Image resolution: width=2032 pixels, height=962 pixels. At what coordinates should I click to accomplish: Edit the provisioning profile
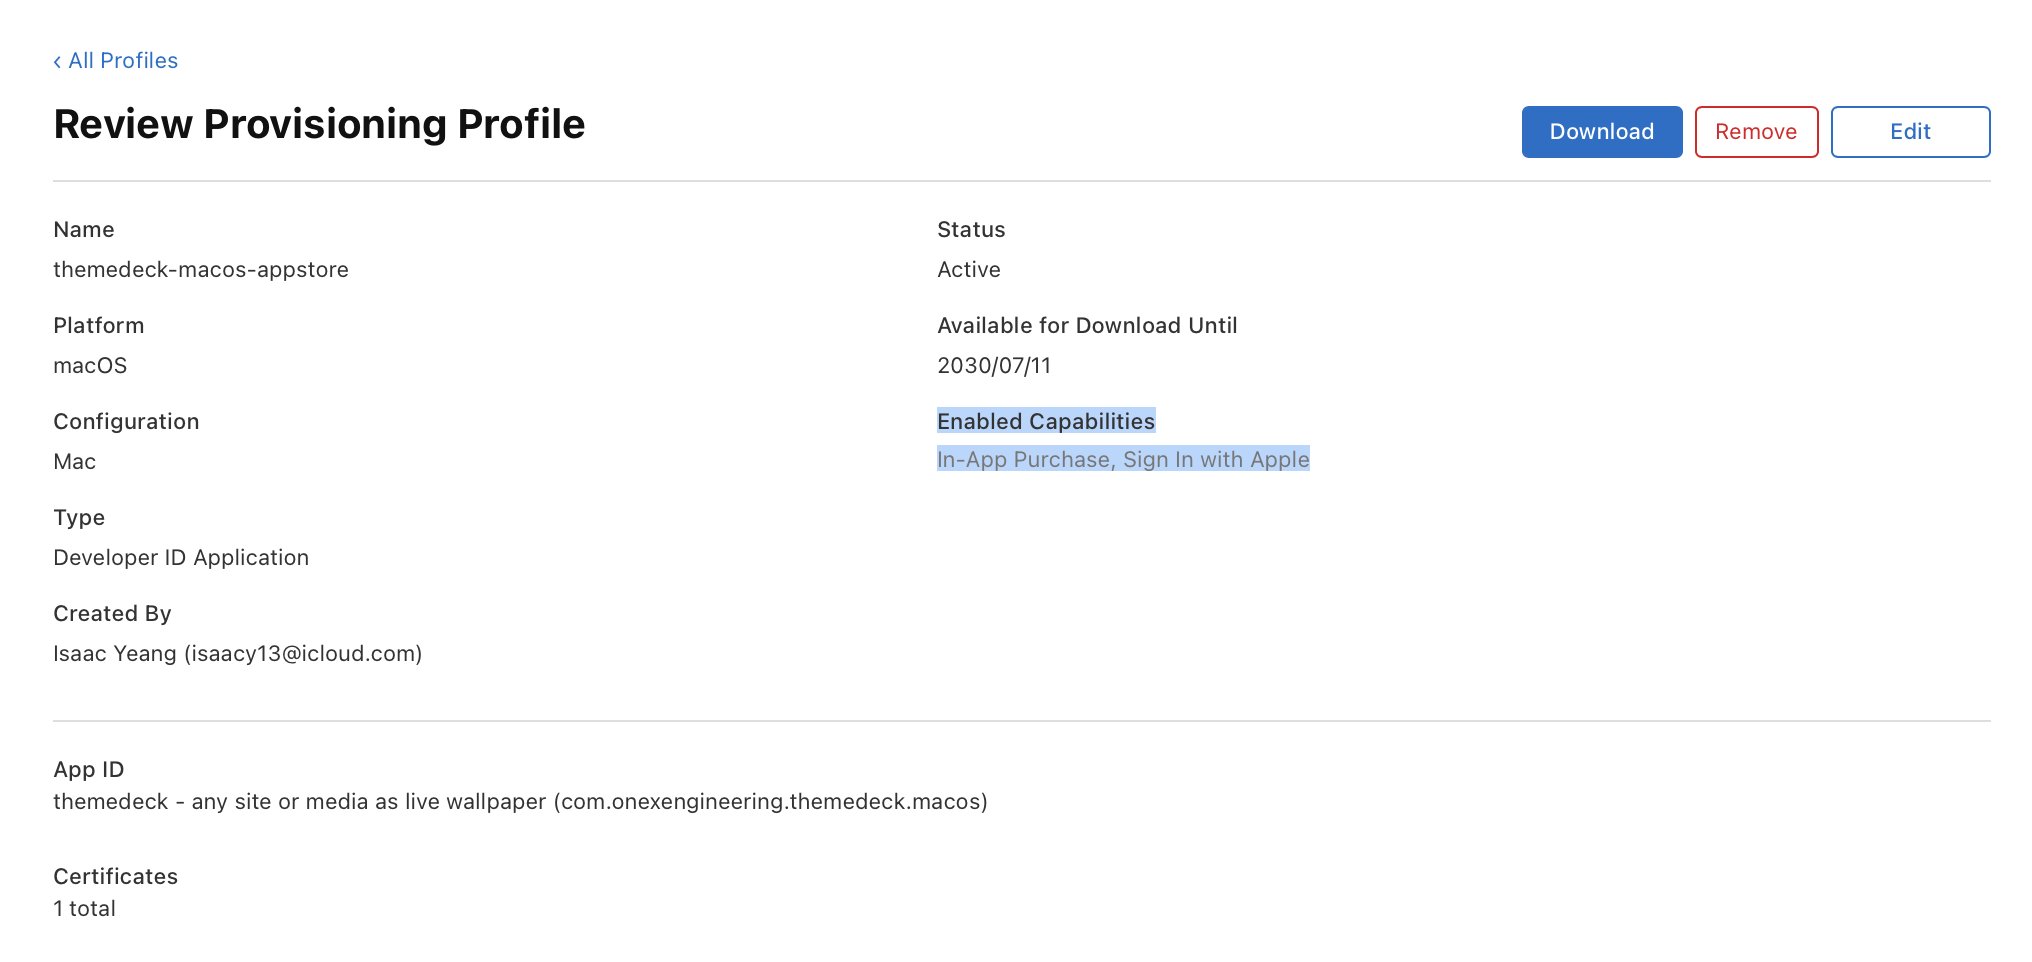[1910, 132]
